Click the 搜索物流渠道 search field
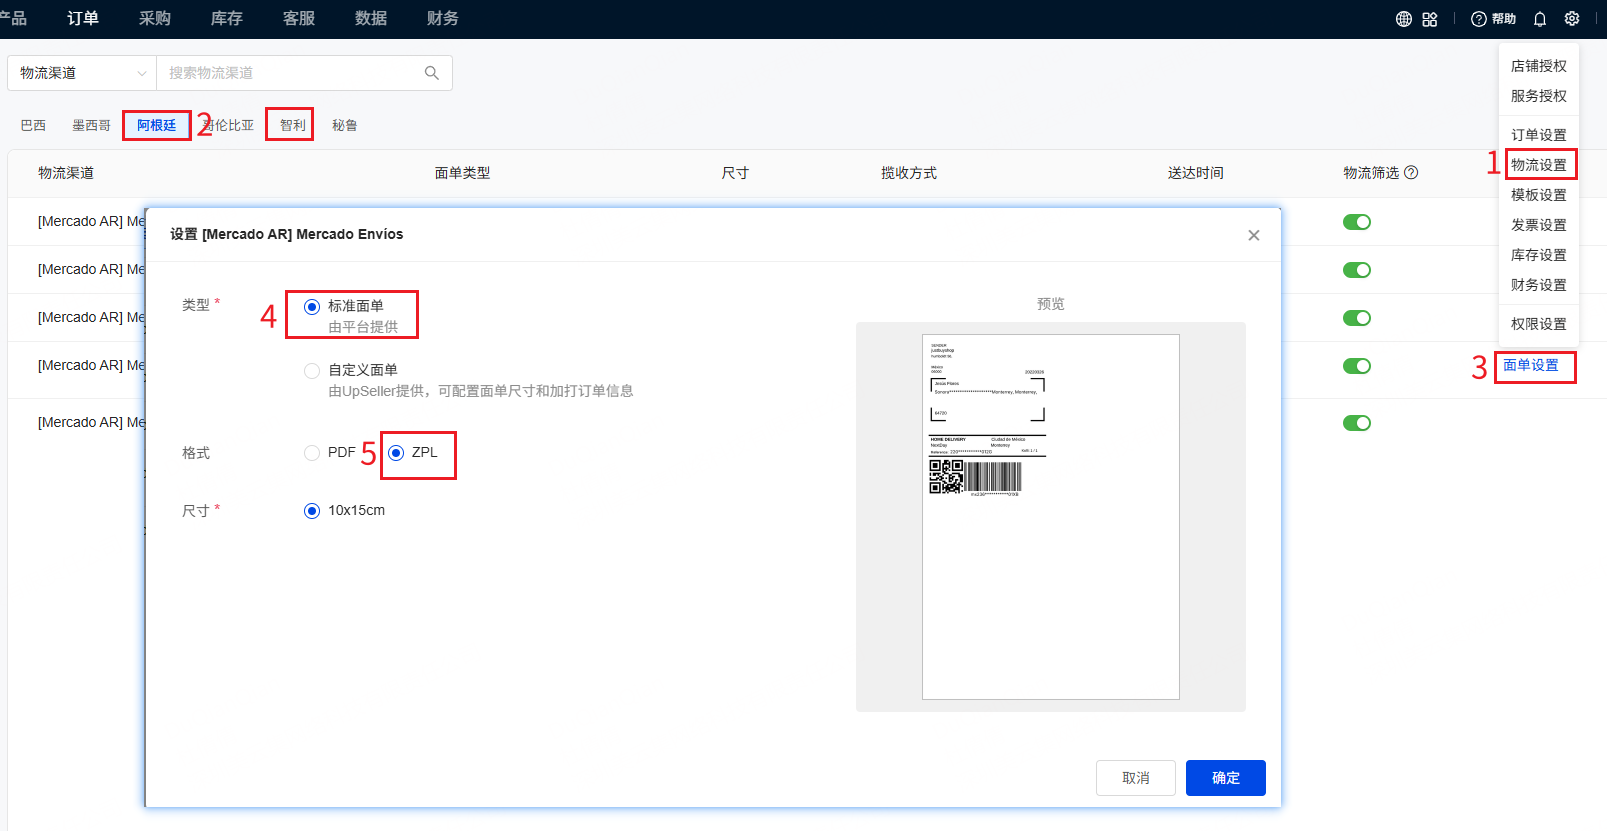This screenshot has width=1607, height=831. 290,73
